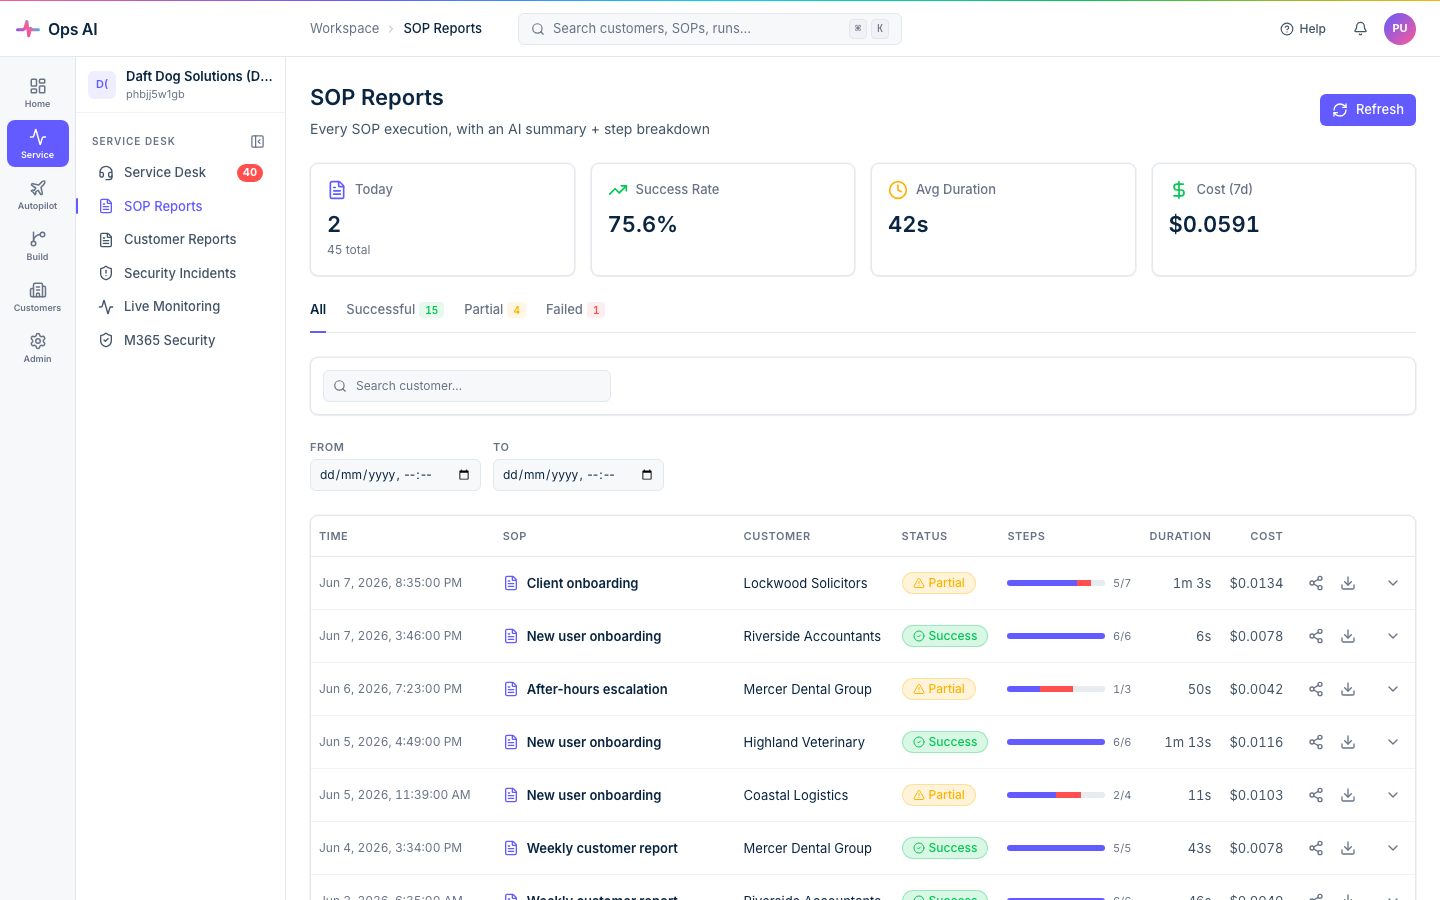
Task: Expand the Riverside Accountants row details
Action: (x=1393, y=636)
